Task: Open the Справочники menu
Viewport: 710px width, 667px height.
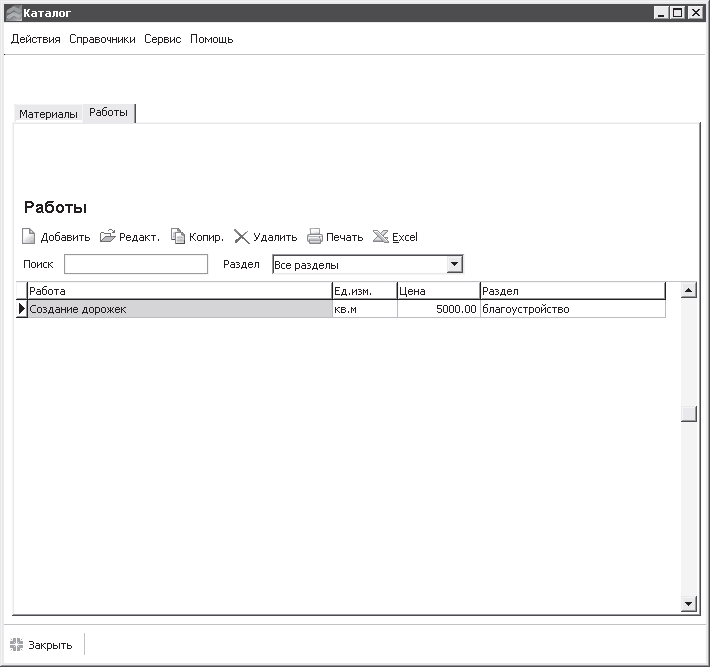Action: click(x=102, y=39)
